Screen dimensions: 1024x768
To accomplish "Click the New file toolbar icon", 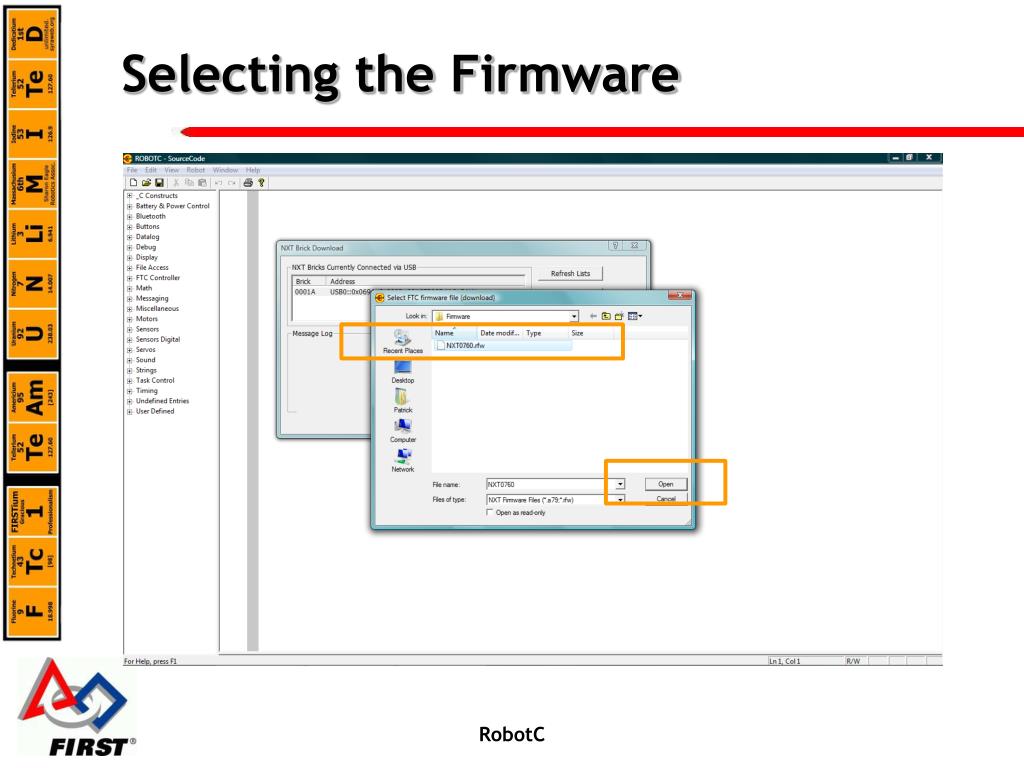I will click(x=133, y=183).
